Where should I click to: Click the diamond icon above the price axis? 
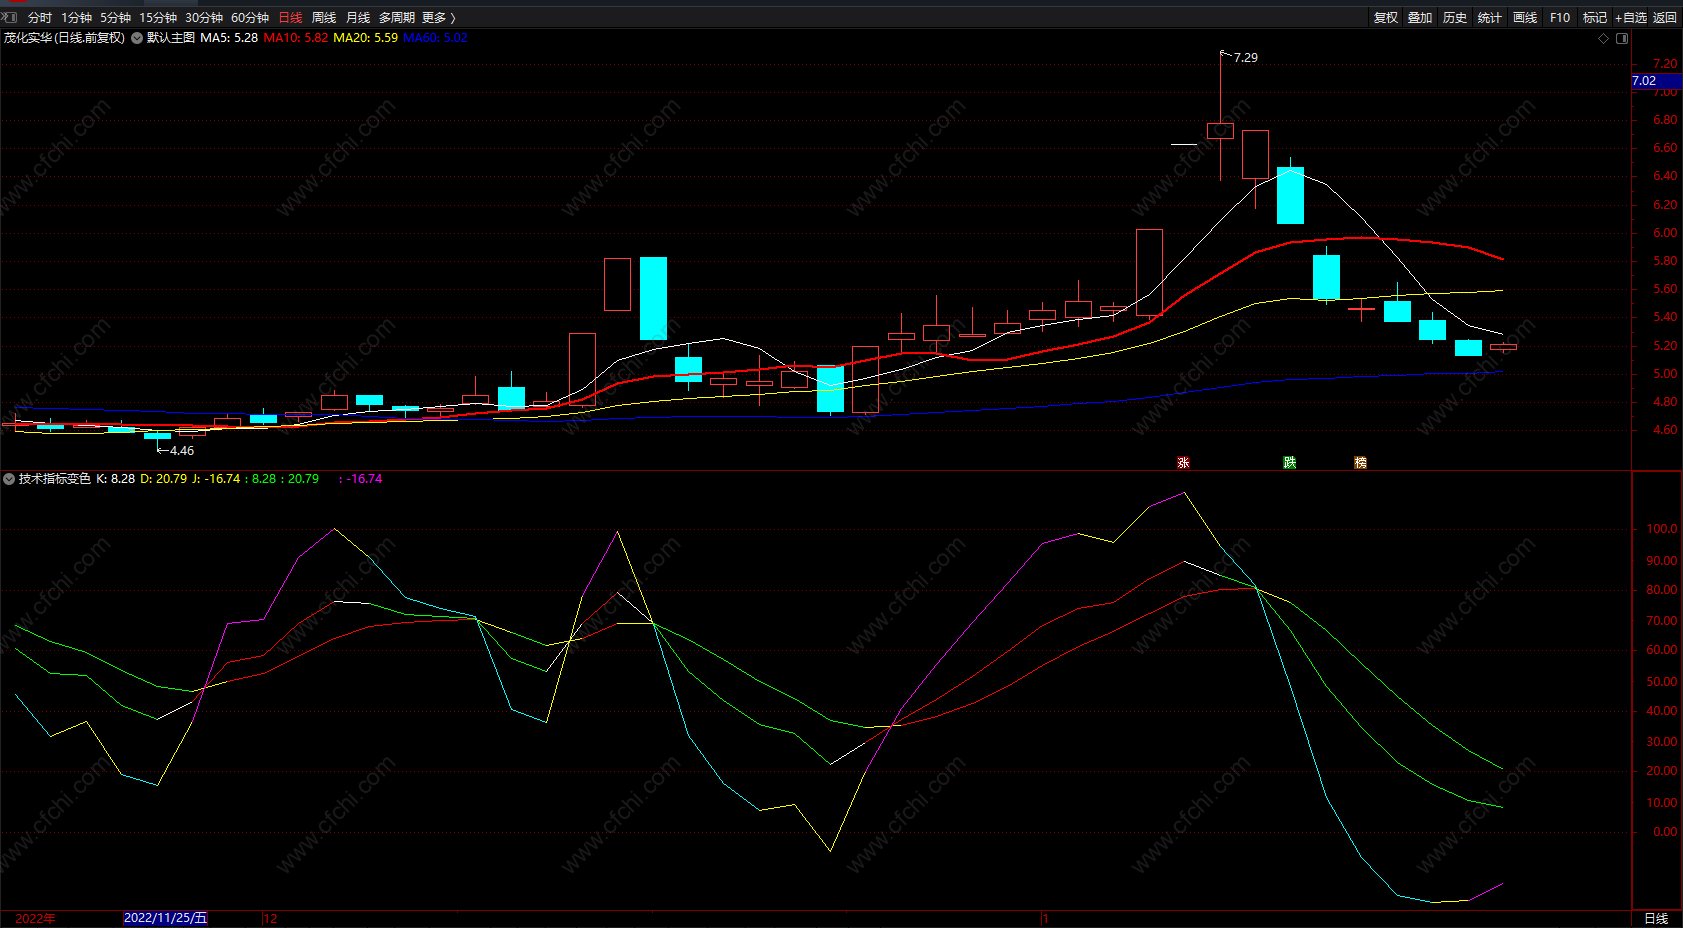[x=1603, y=38]
